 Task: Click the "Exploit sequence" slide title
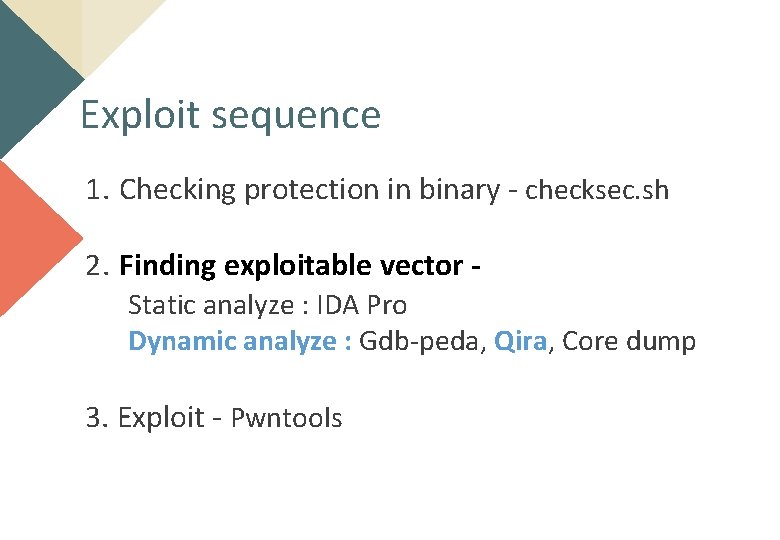(x=230, y=115)
